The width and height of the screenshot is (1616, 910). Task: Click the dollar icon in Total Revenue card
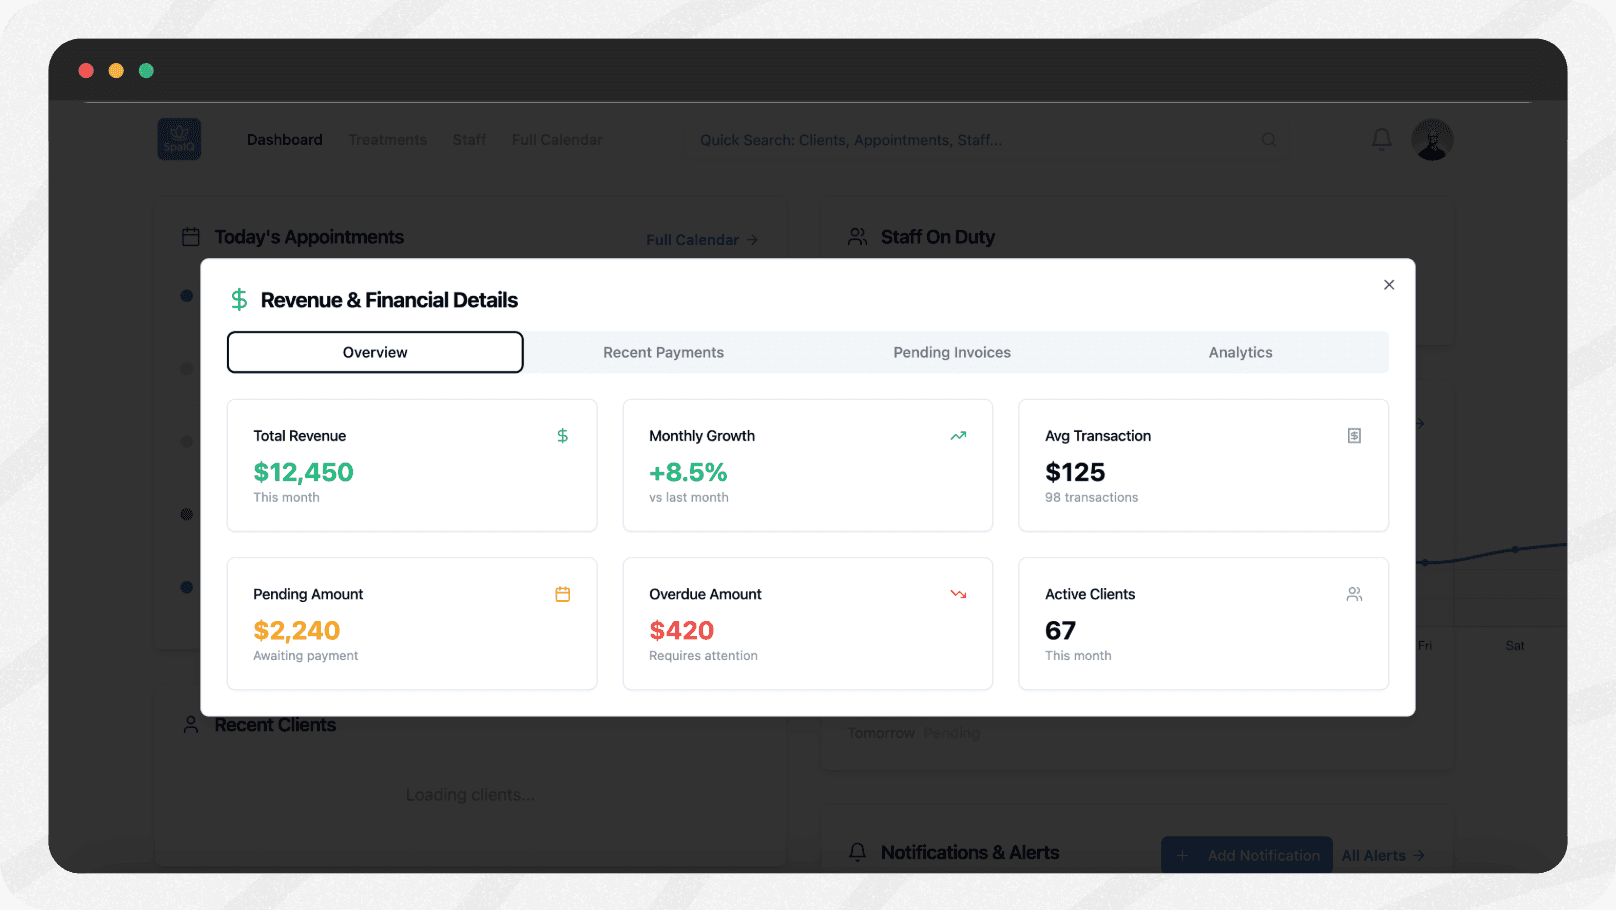(562, 436)
